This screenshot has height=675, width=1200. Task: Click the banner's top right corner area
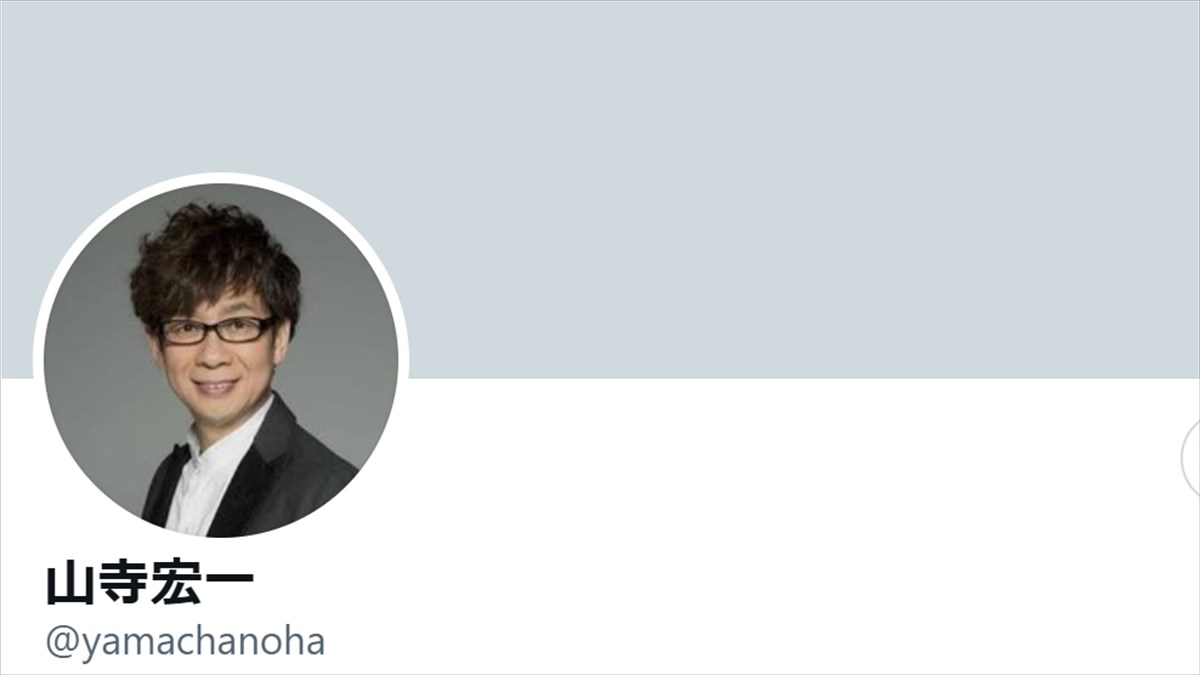[1150, 40]
